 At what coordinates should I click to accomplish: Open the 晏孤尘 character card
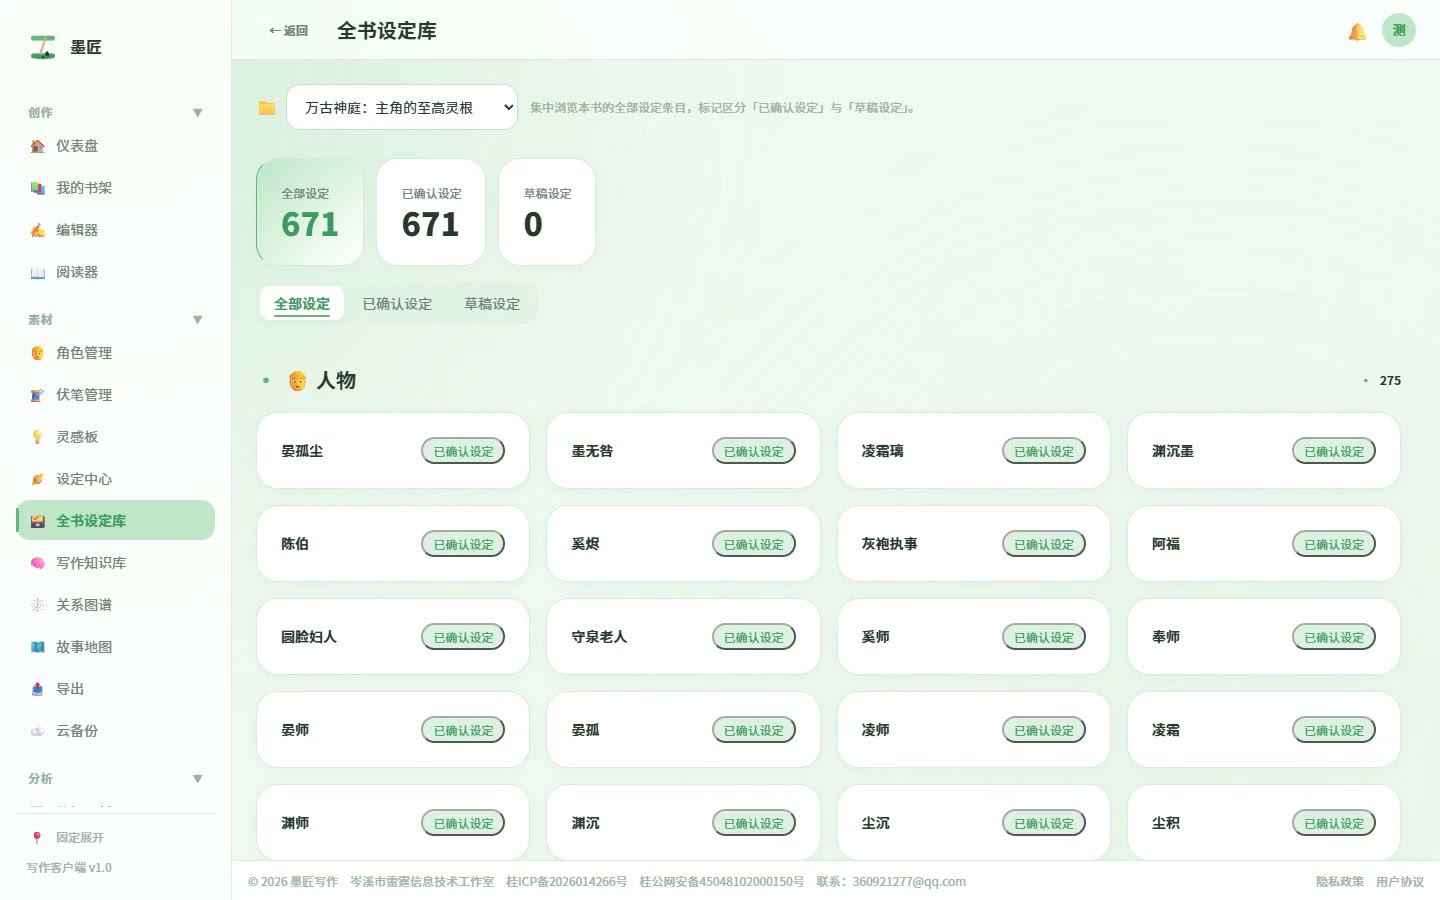[x=393, y=451]
